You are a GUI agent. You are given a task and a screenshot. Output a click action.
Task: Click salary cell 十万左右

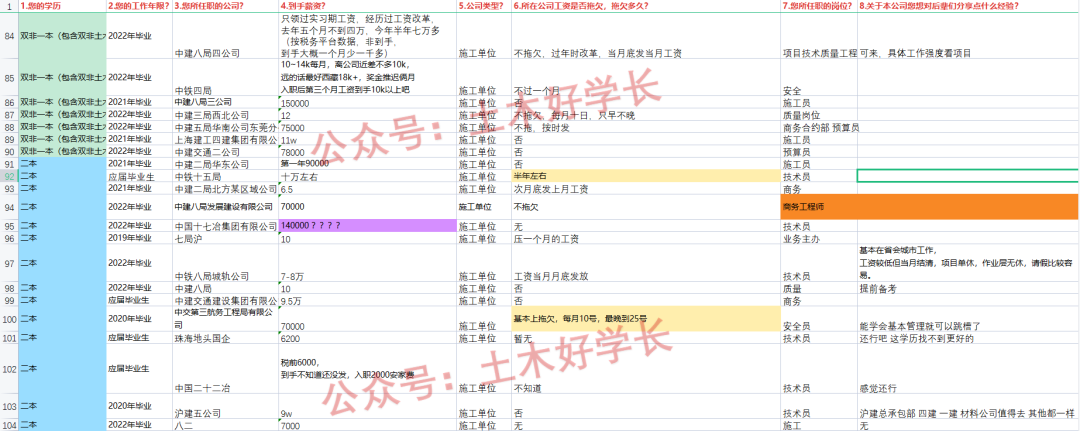(x=368, y=176)
